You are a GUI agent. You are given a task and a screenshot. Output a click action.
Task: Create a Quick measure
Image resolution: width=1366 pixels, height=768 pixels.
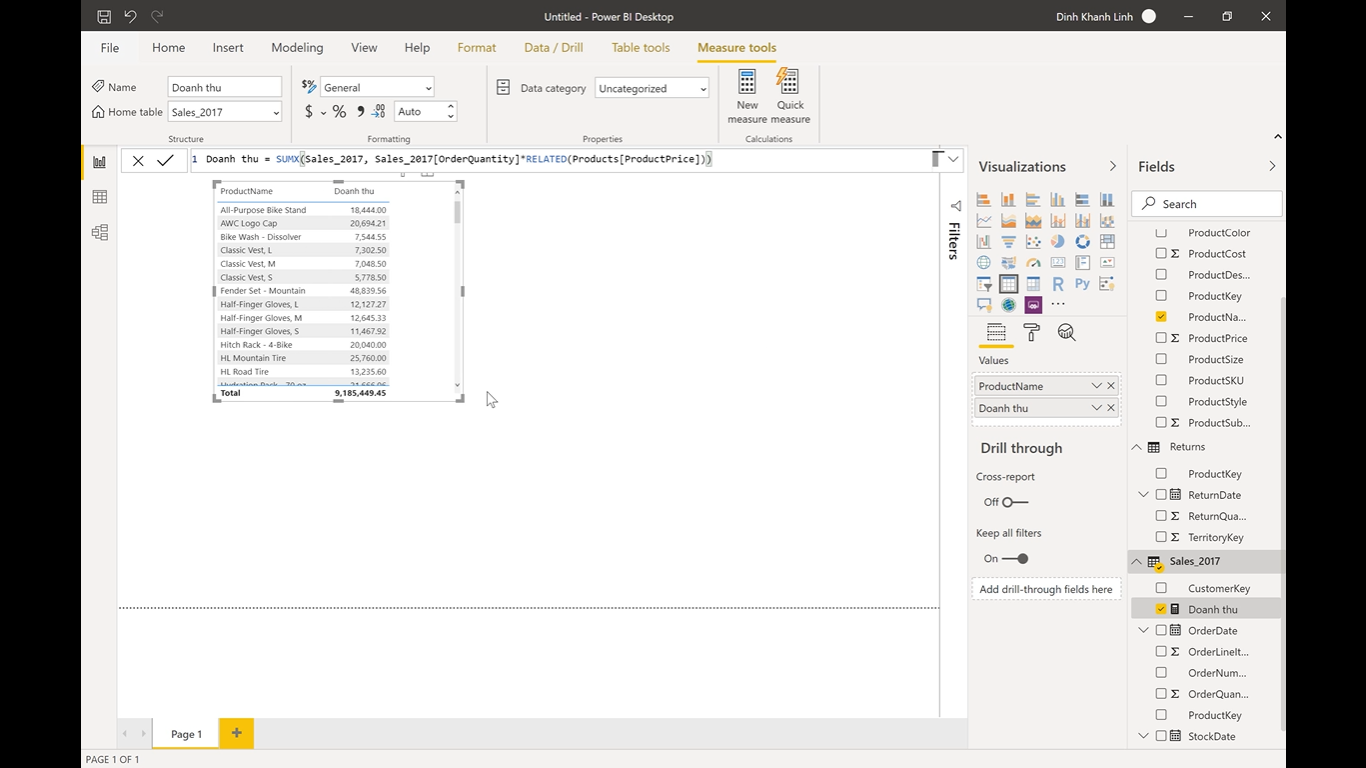point(790,97)
